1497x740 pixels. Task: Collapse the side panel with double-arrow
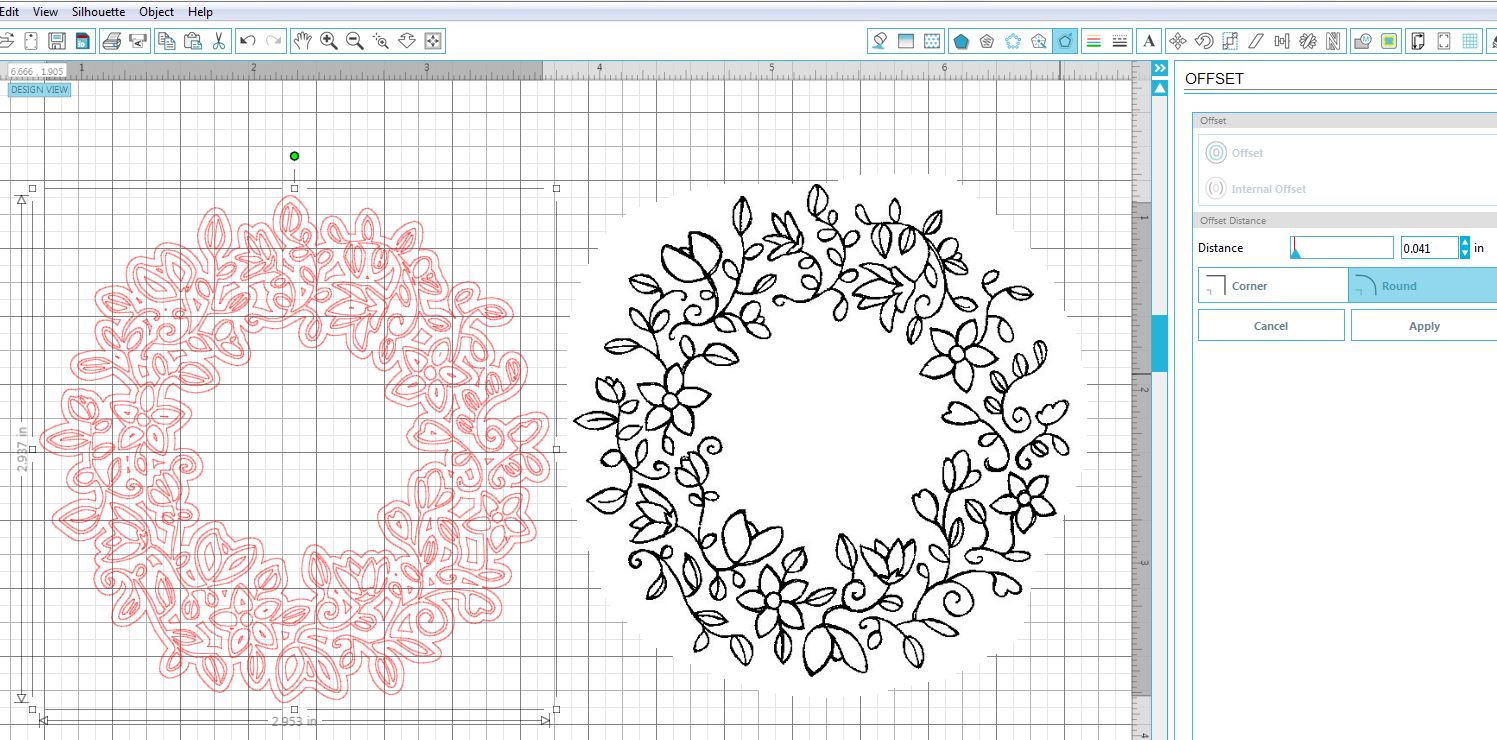pos(1160,68)
